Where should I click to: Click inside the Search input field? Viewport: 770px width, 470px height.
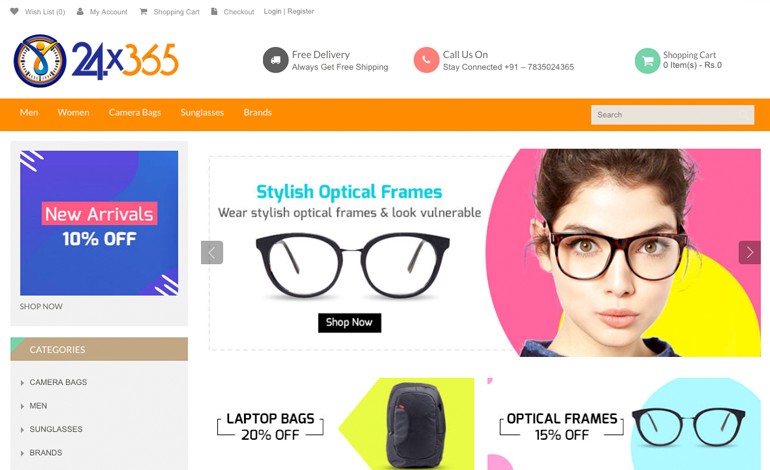tap(672, 115)
